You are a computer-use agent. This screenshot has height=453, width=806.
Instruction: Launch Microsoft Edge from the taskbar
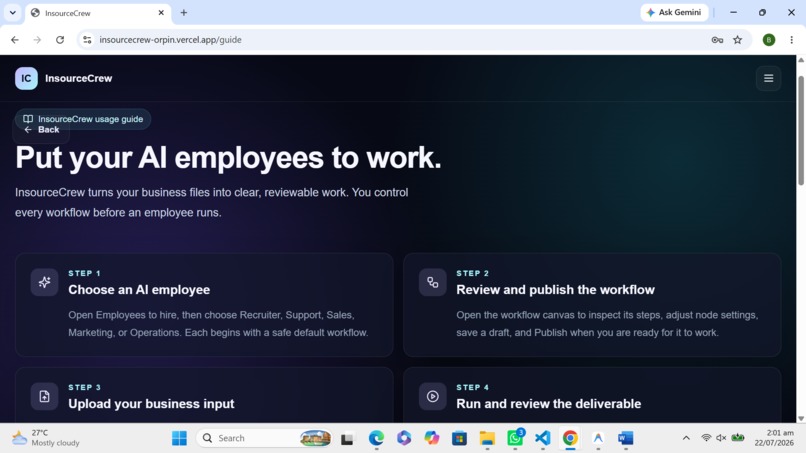tap(376, 438)
